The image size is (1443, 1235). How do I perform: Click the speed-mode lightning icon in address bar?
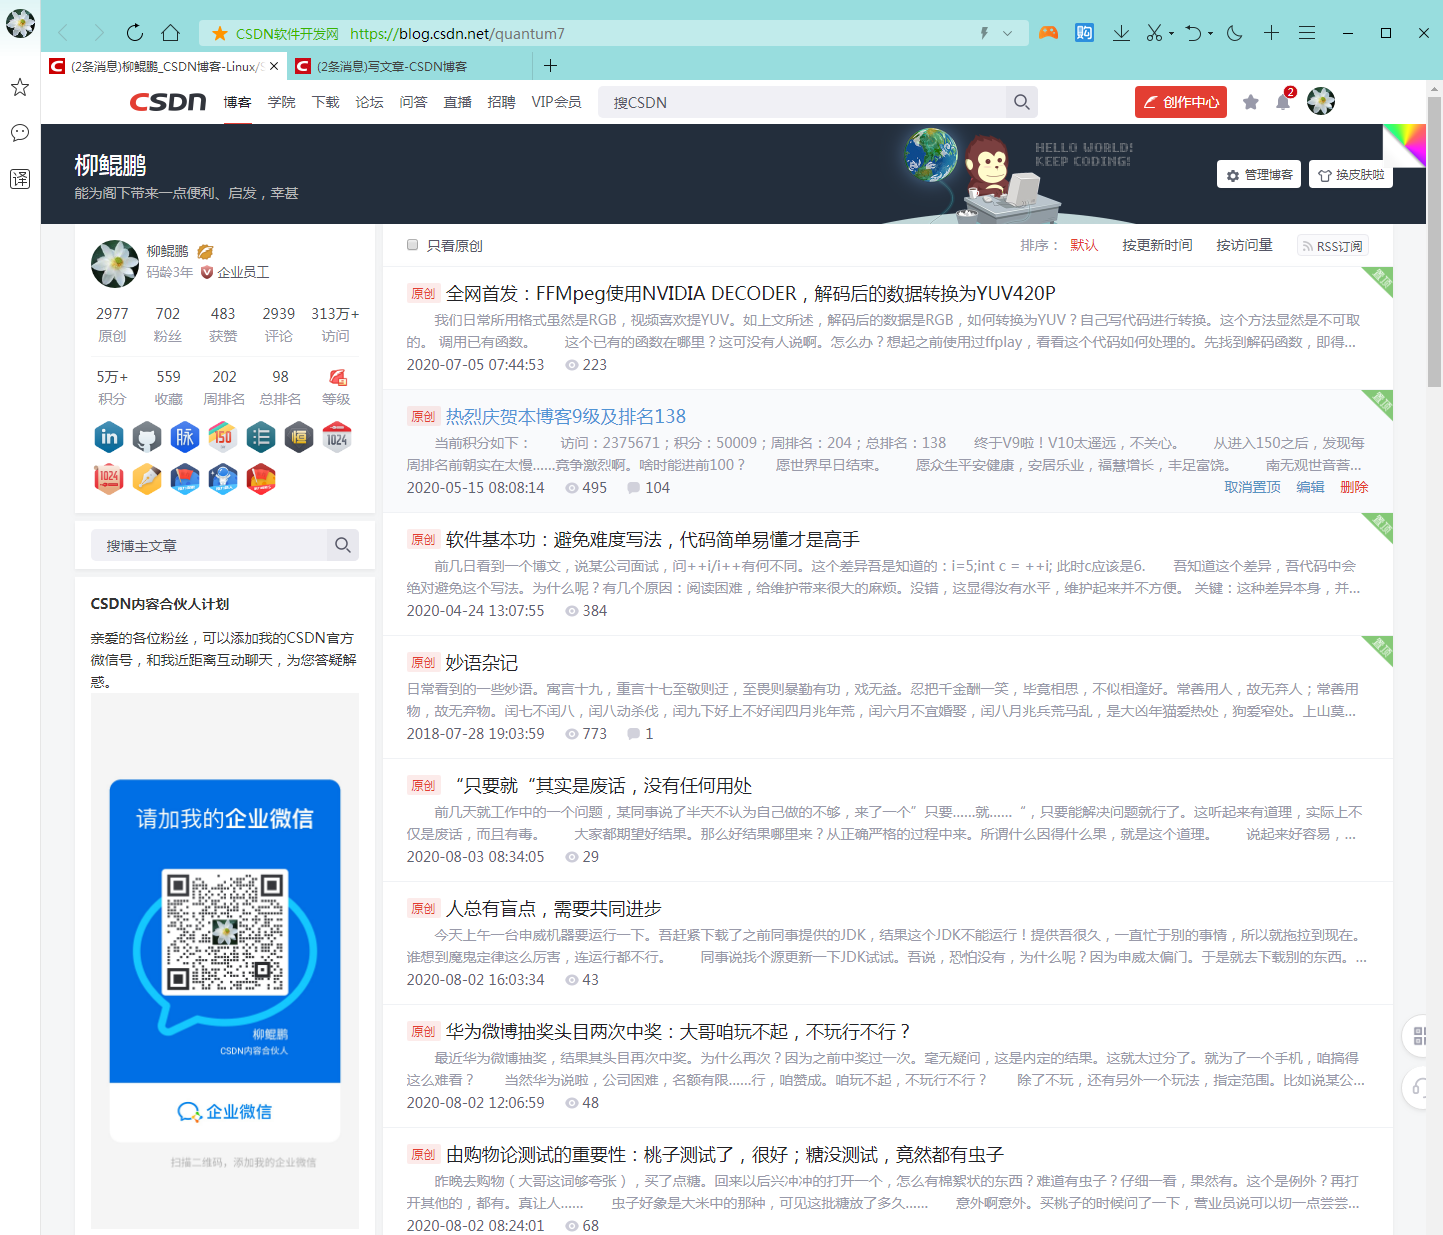(x=984, y=33)
